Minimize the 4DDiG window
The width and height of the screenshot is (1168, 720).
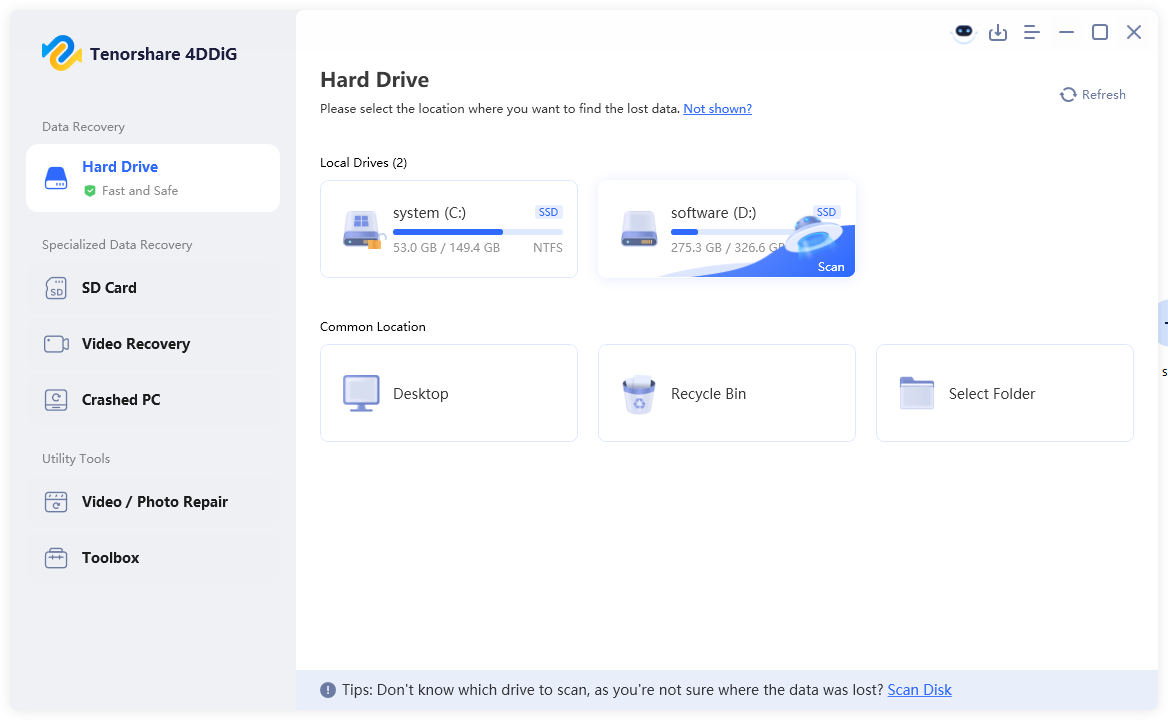coord(1066,32)
